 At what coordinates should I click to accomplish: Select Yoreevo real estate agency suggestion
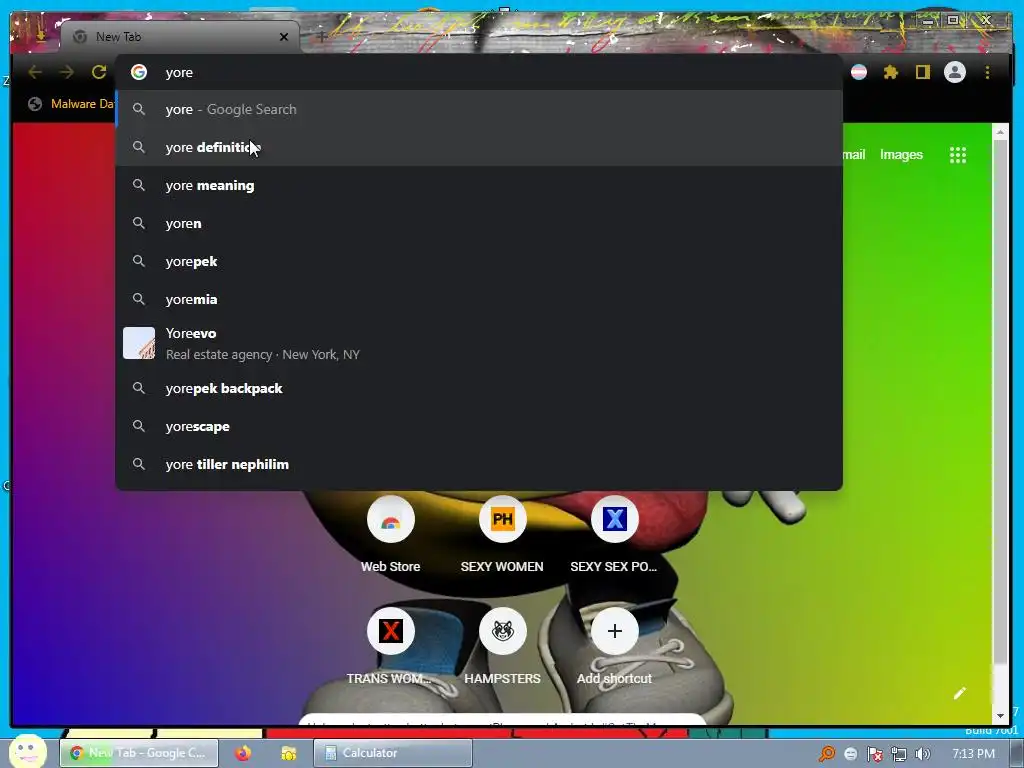click(x=479, y=344)
